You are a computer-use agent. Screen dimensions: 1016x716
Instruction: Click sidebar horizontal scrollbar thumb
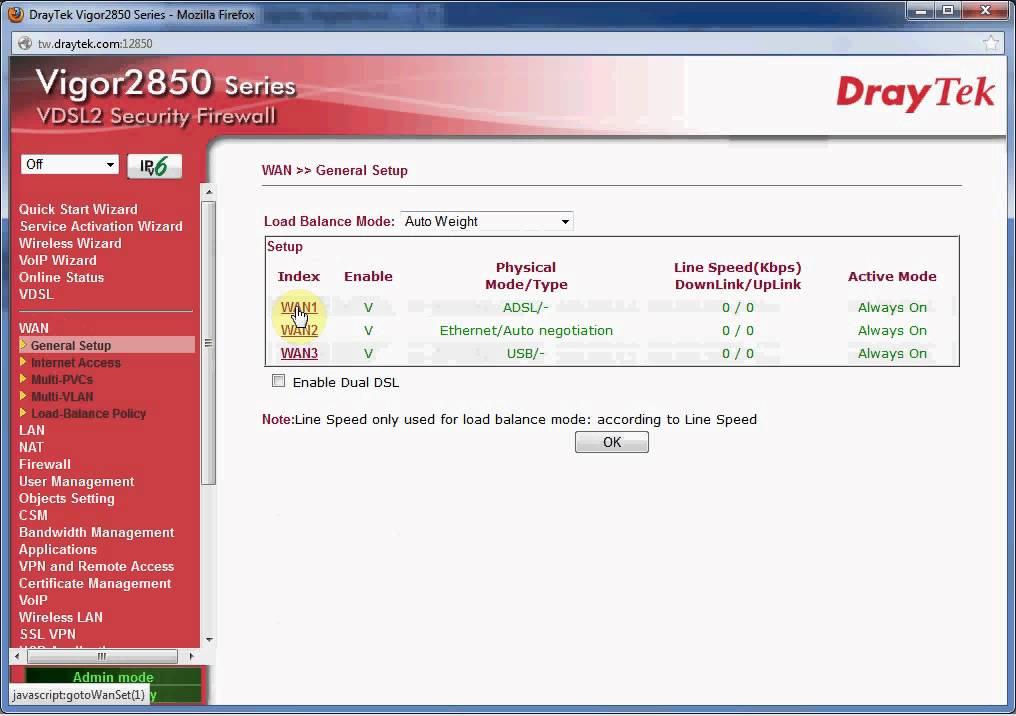102,656
